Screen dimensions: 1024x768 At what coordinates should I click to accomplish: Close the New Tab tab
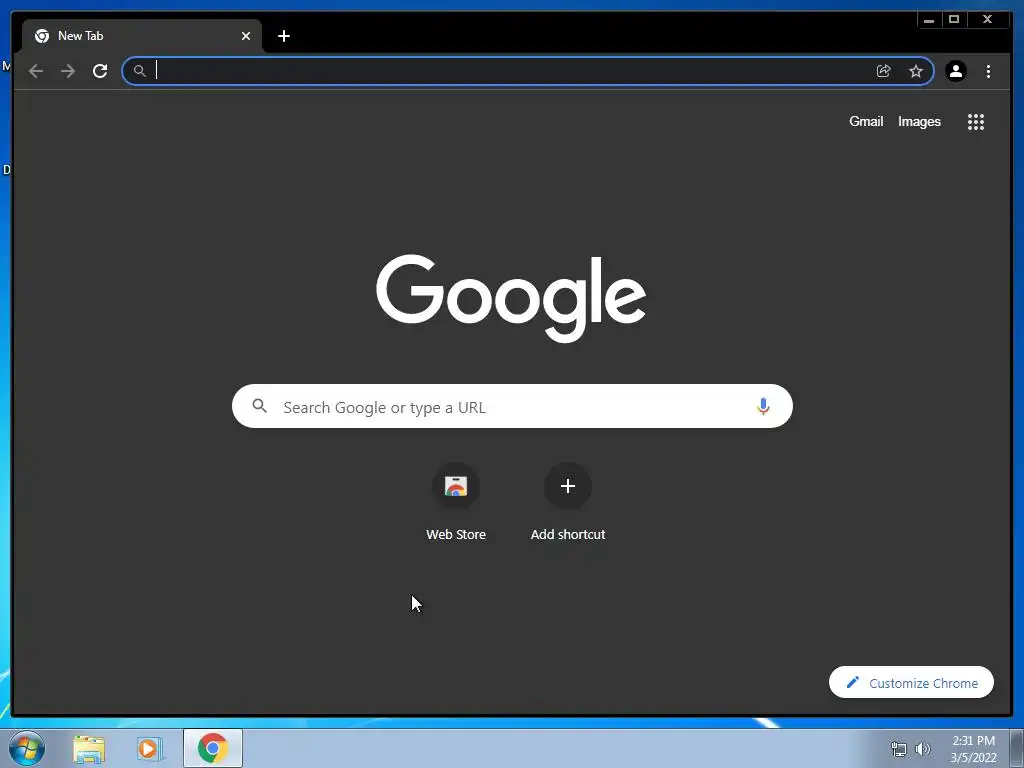click(x=246, y=36)
